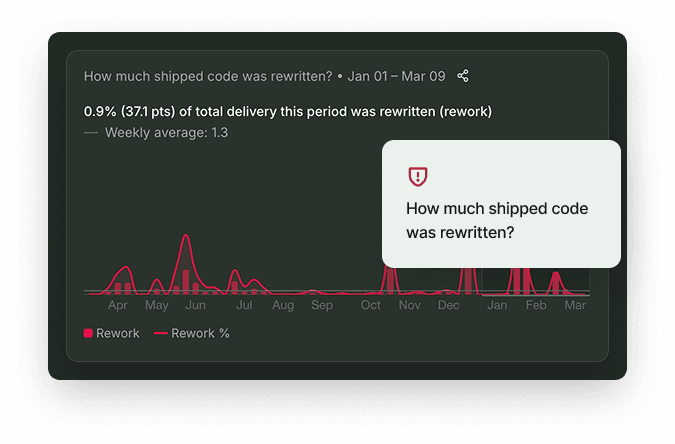Image resolution: width=675 pixels, height=444 pixels.
Task: Select the Aug axis label
Action: click(283, 305)
